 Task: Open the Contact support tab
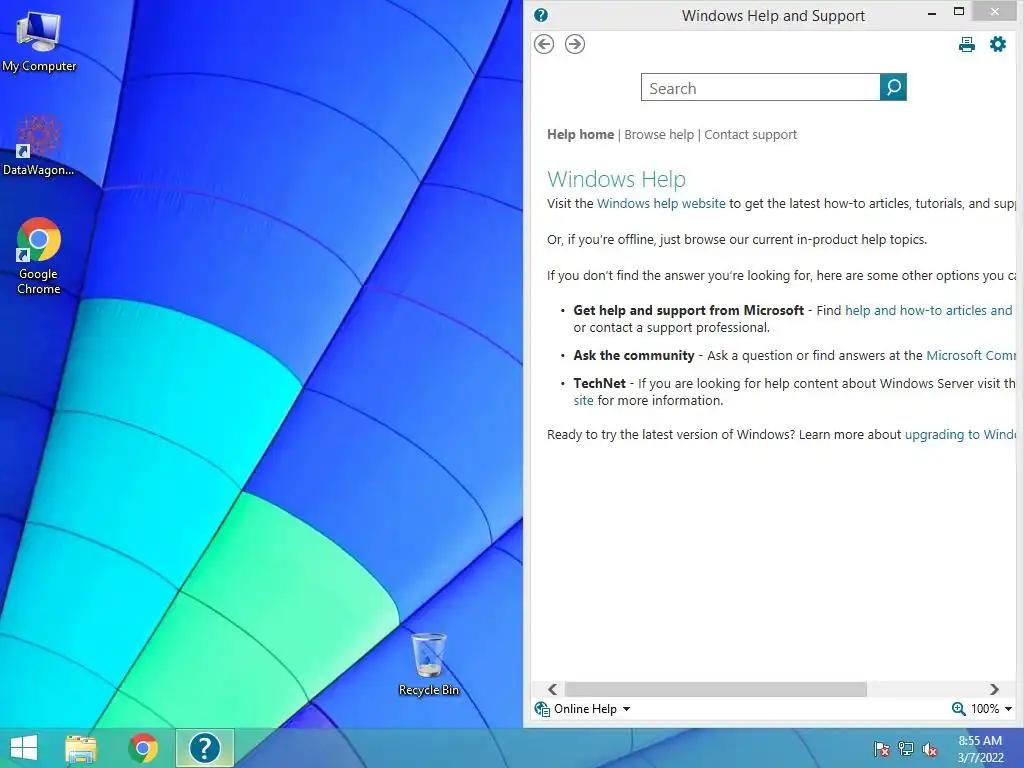pos(750,135)
